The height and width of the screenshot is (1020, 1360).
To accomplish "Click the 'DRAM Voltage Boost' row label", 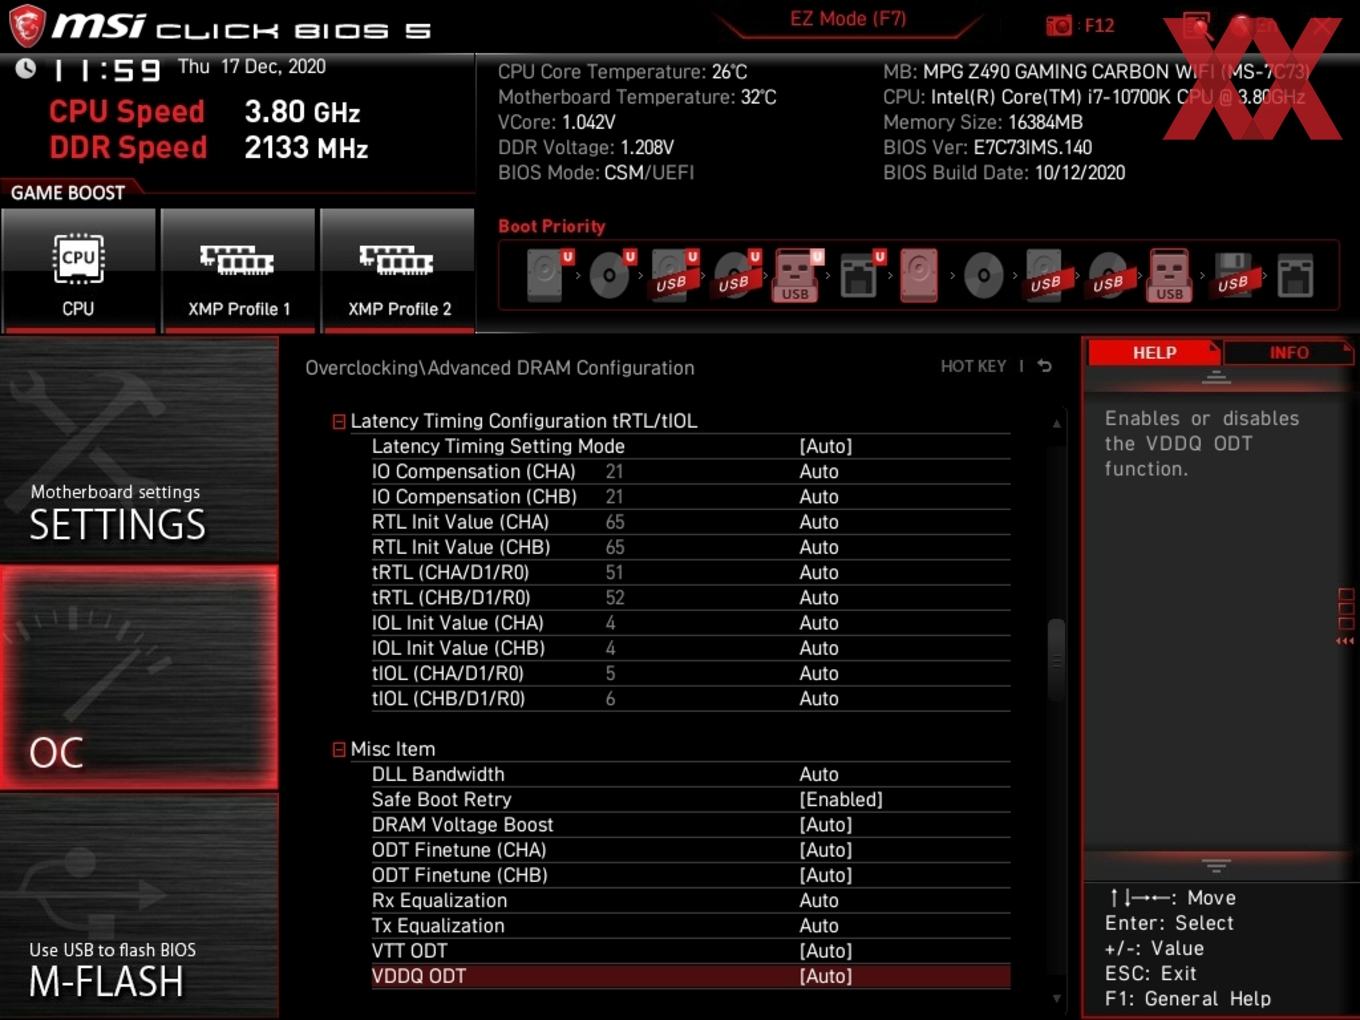I will click(x=462, y=824).
